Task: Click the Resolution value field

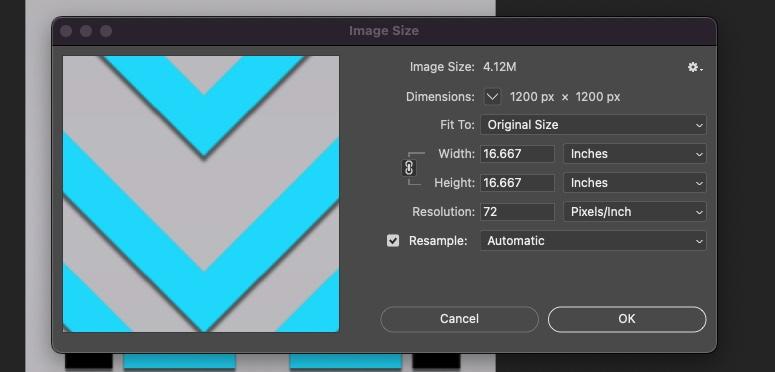Action: click(x=517, y=212)
